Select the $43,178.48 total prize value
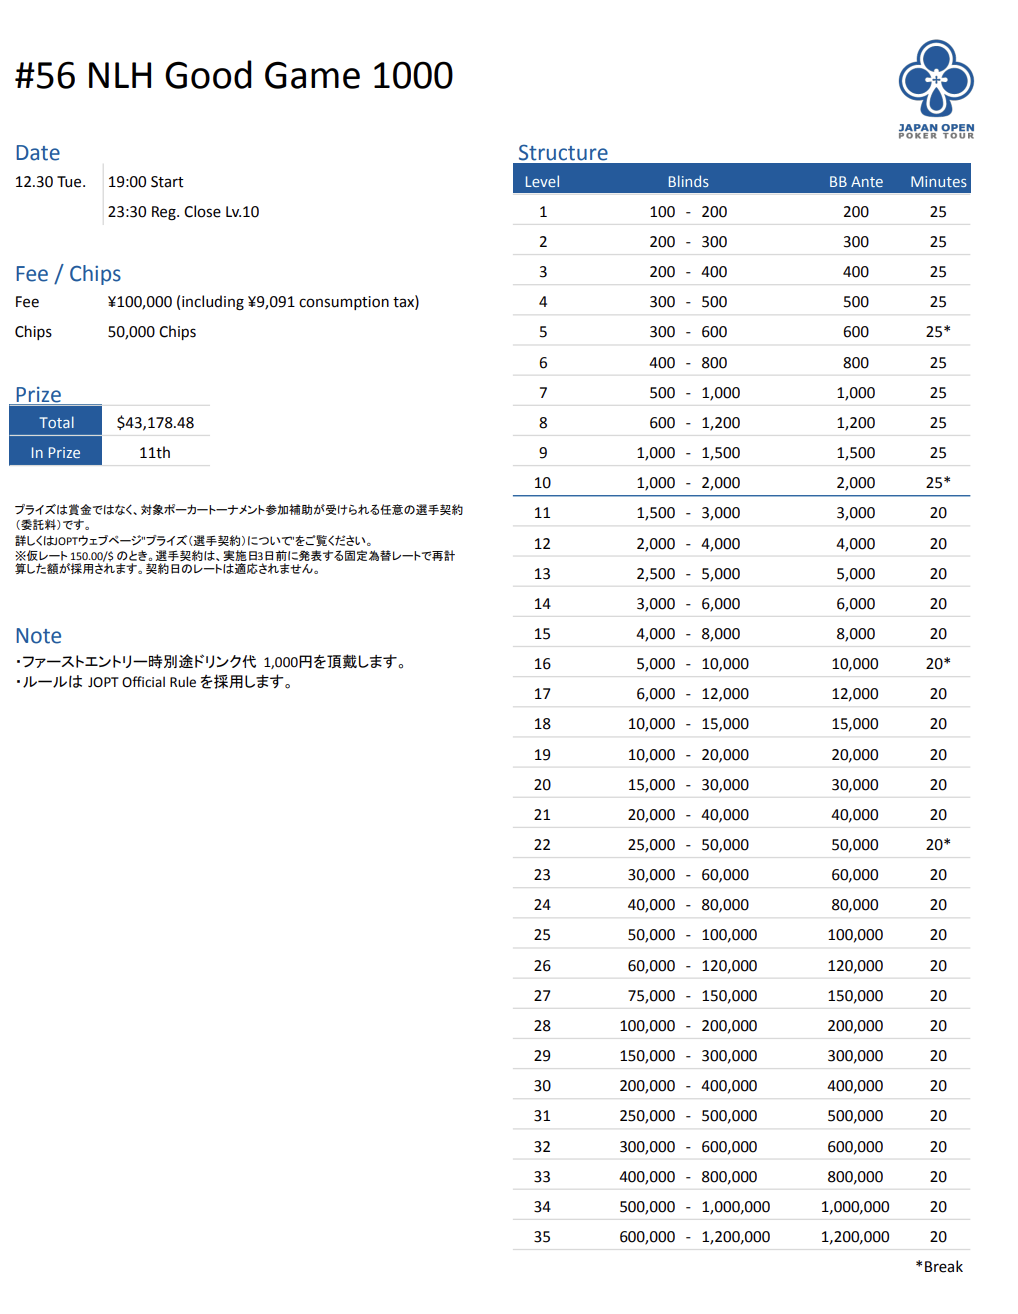This screenshot has width=1018, height=1314. 155,422
